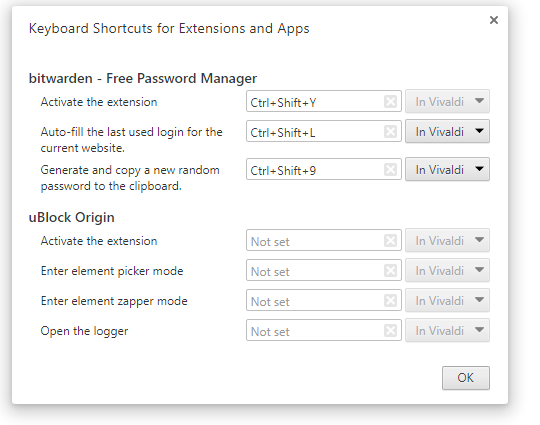Screen dimensions: 540x425
Task: Focus uBlock Activate the extension shortcut field
Action: (x=324, y=240)
